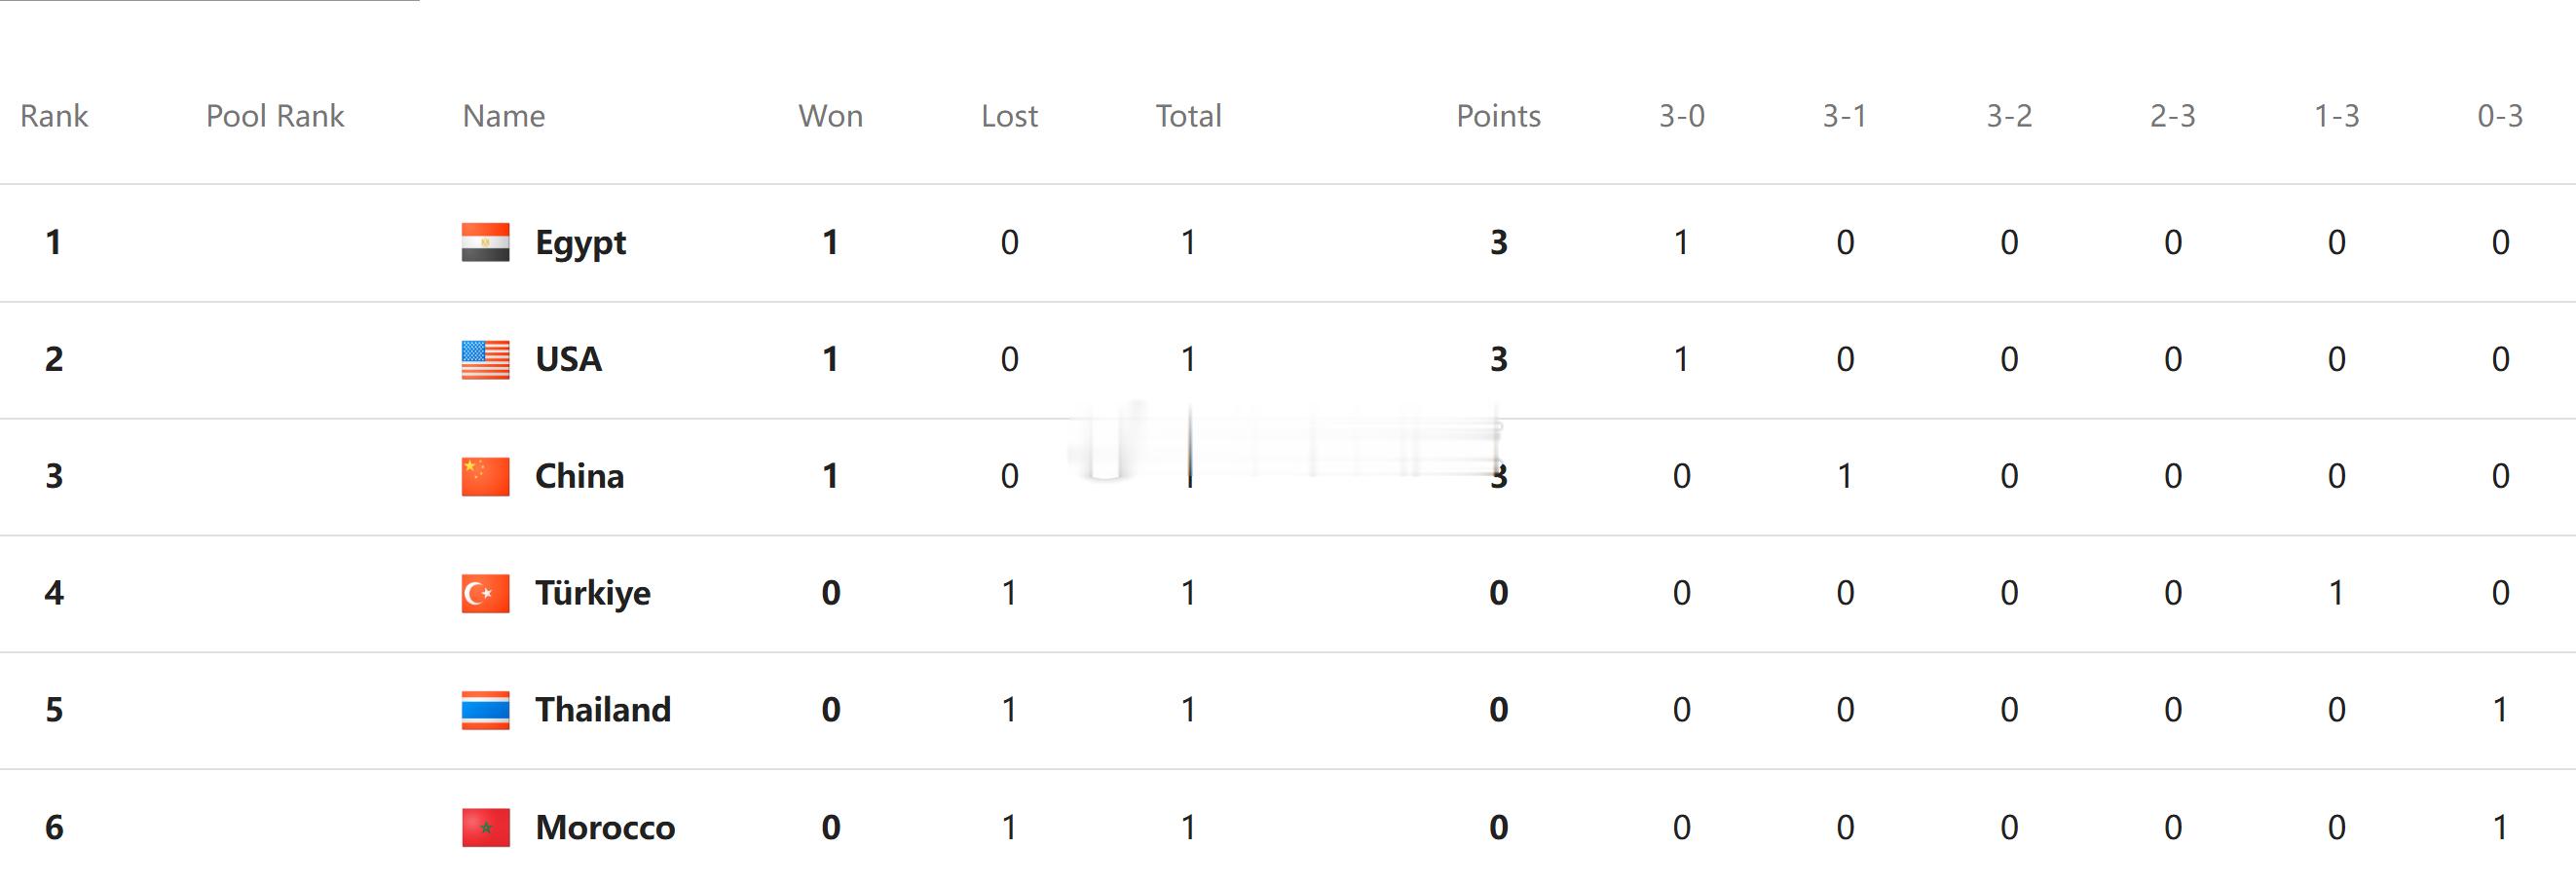Open the Türkiye team name link
The height and width of the screenshot is (884, 2576).
pyautogui.click(x=592, y=594)
